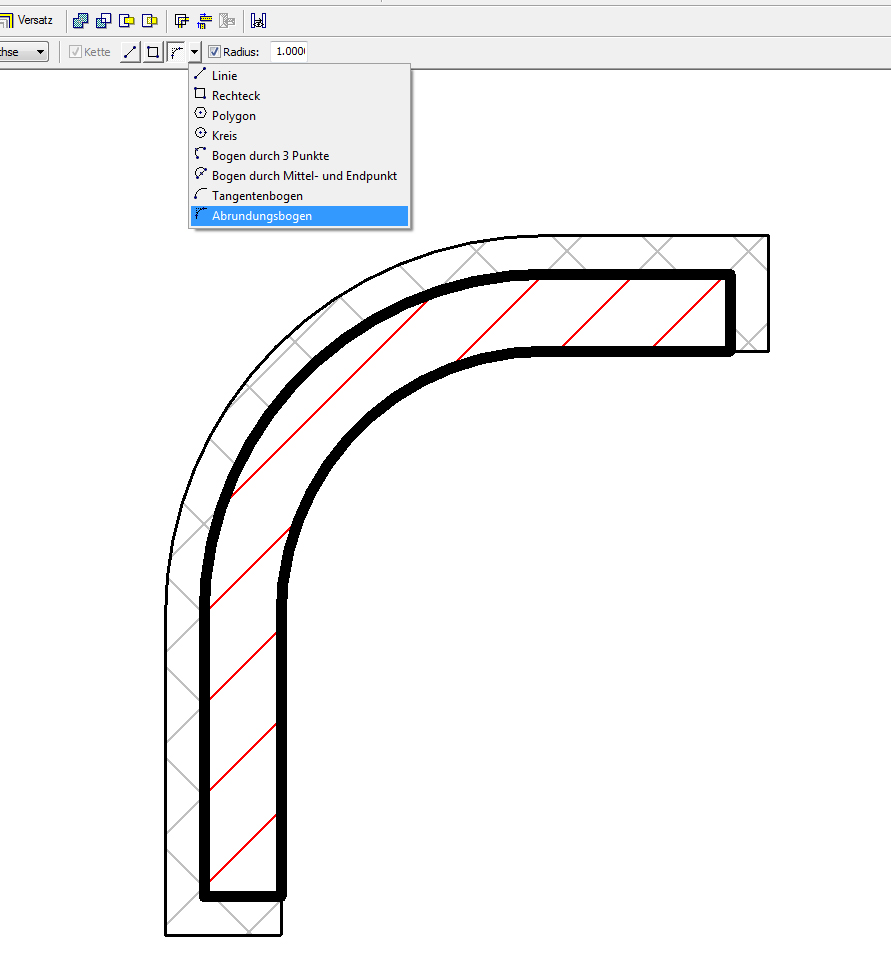Choose Linie from the draw menu

[x=299, y=76]
